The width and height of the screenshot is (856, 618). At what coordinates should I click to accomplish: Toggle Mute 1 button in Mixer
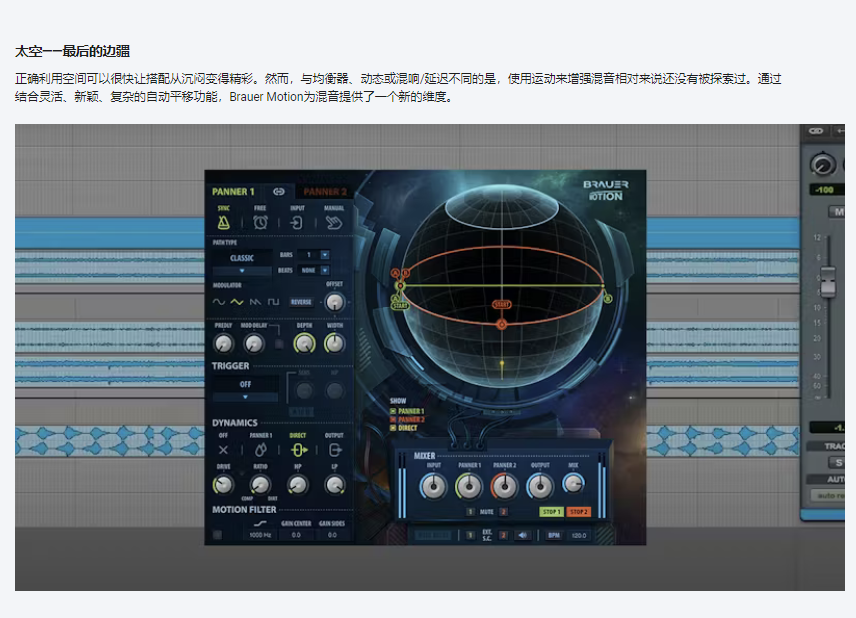click(470, 512)
